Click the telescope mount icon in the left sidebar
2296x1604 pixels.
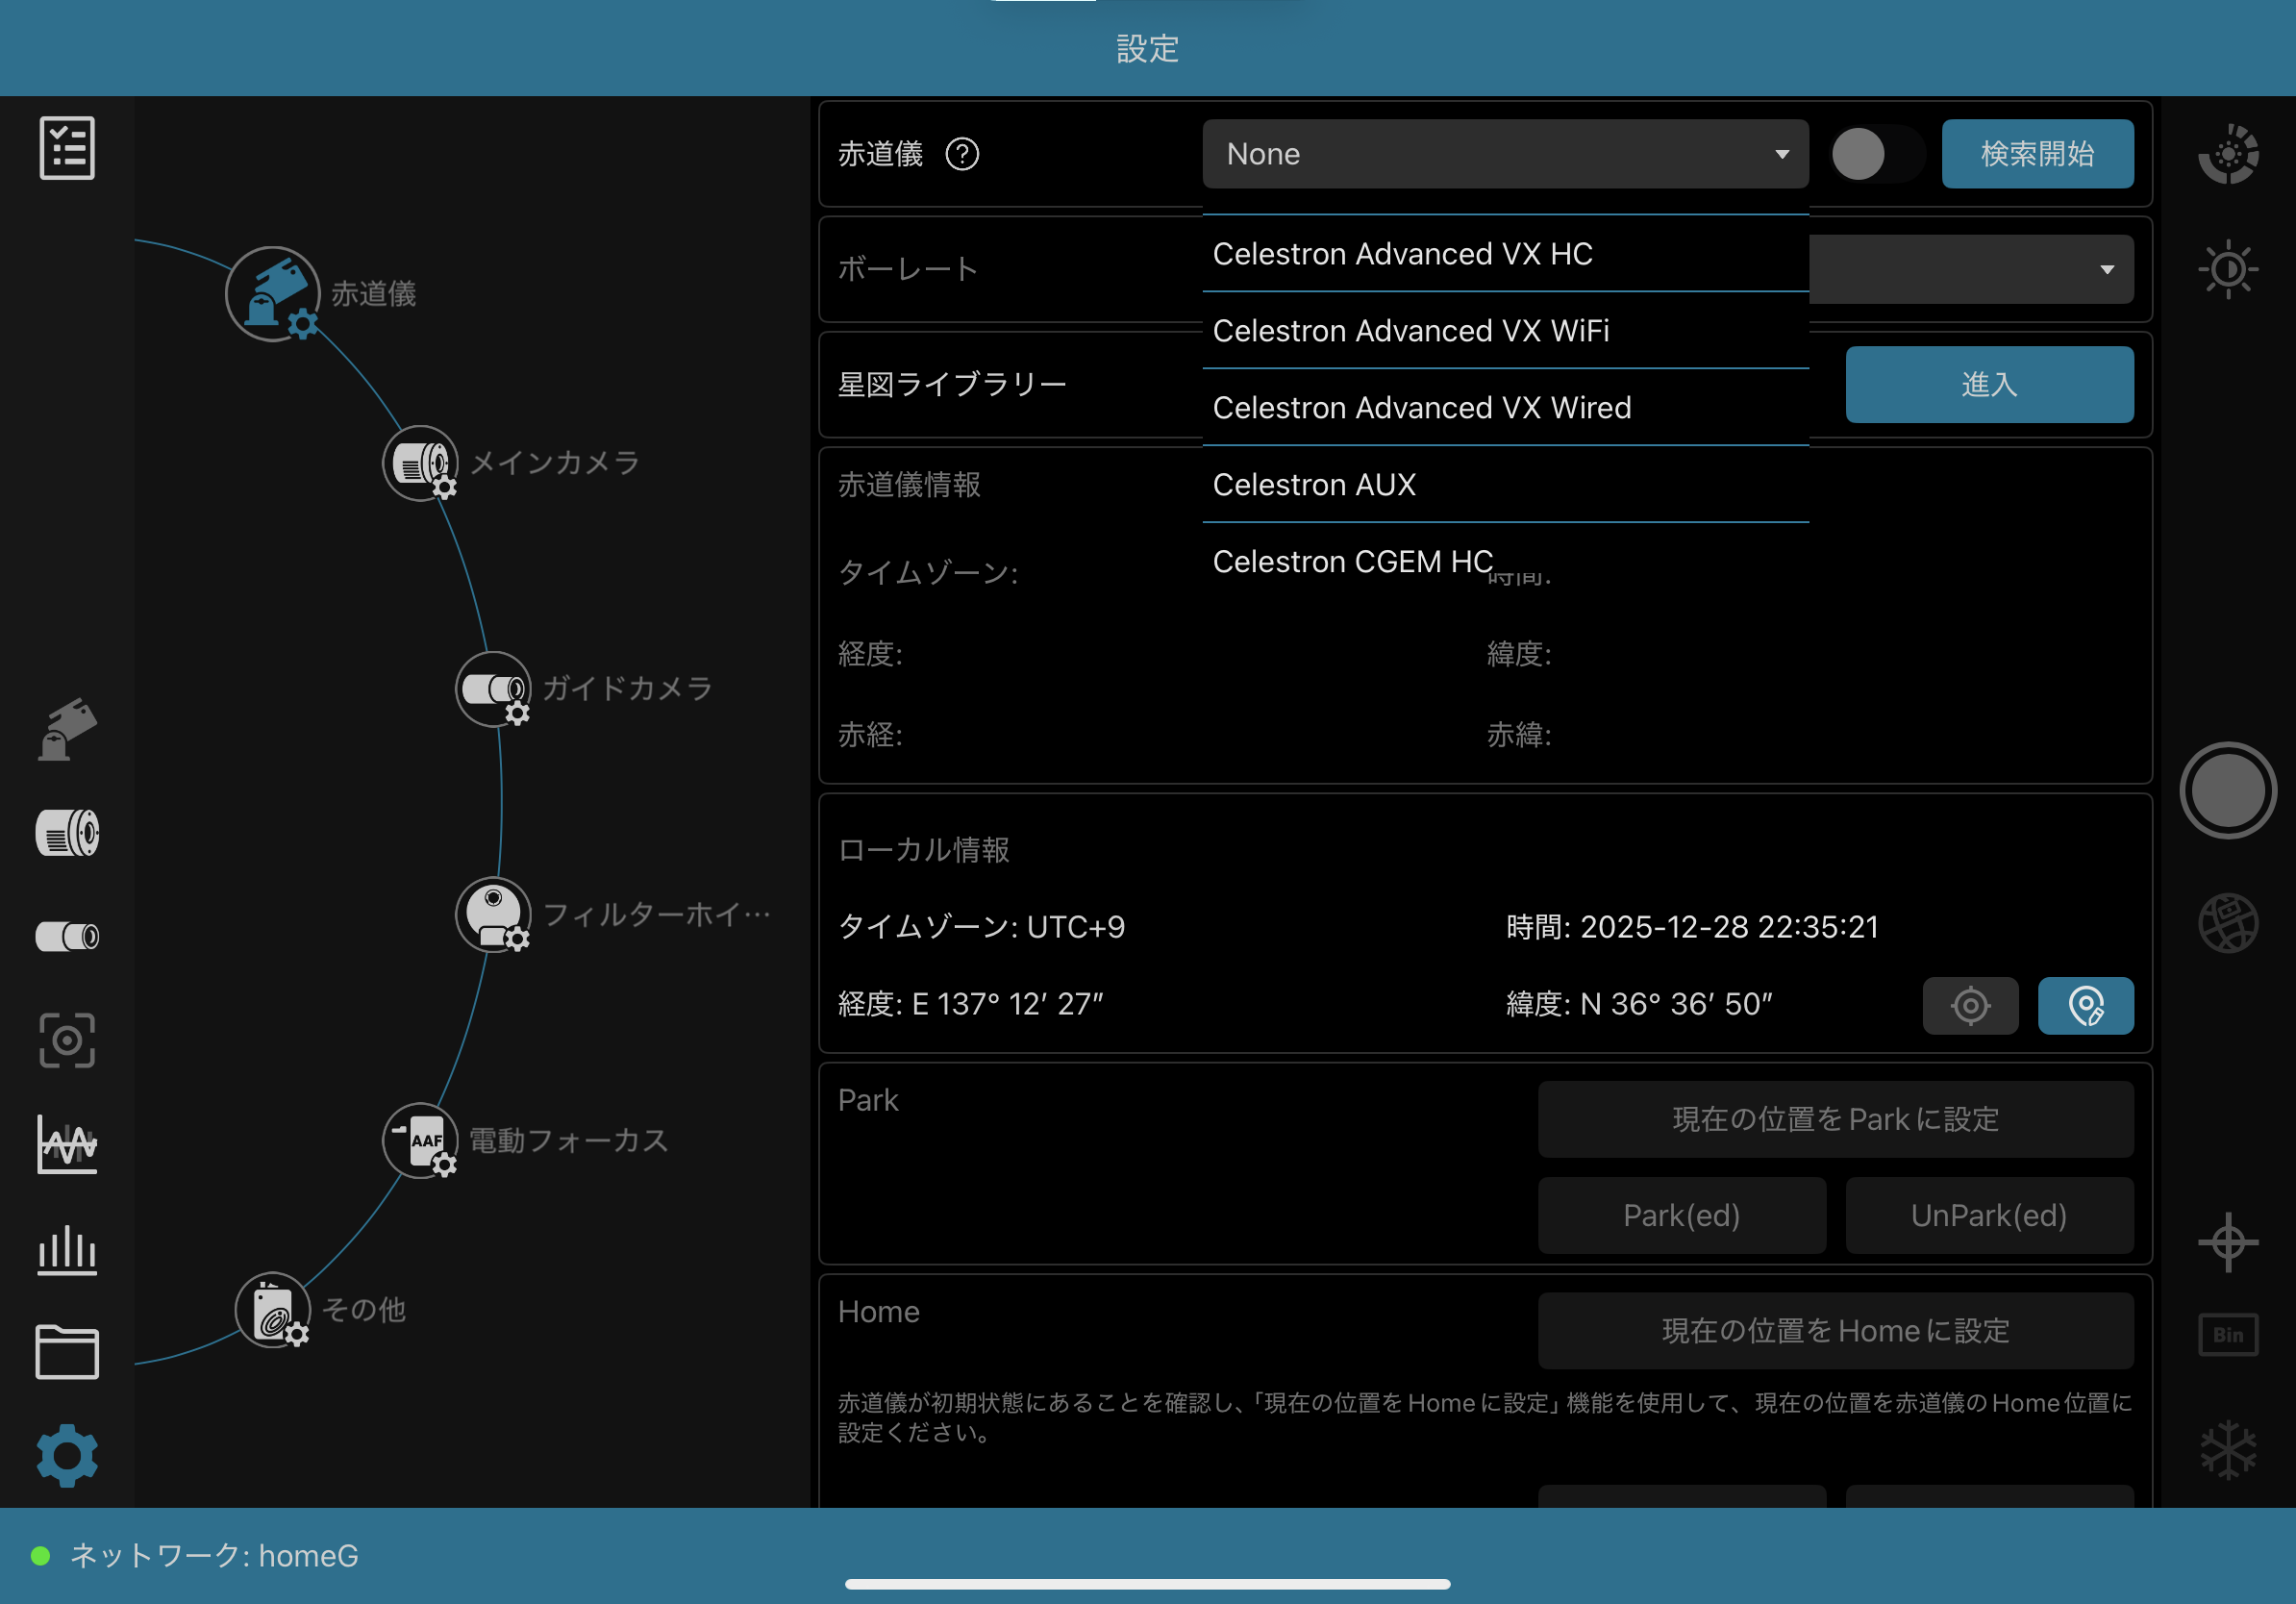67,730
